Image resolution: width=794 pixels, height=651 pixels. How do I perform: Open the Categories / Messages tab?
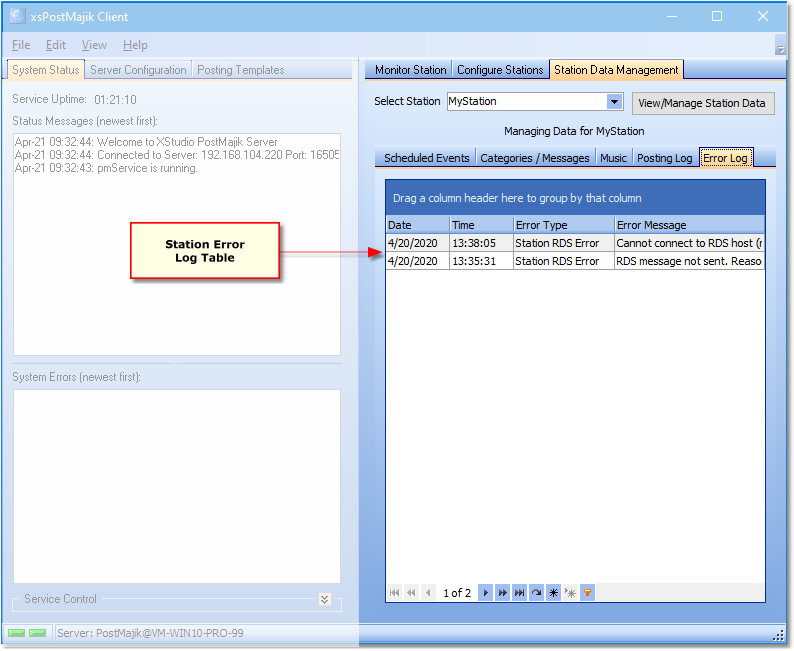[535, 158]
